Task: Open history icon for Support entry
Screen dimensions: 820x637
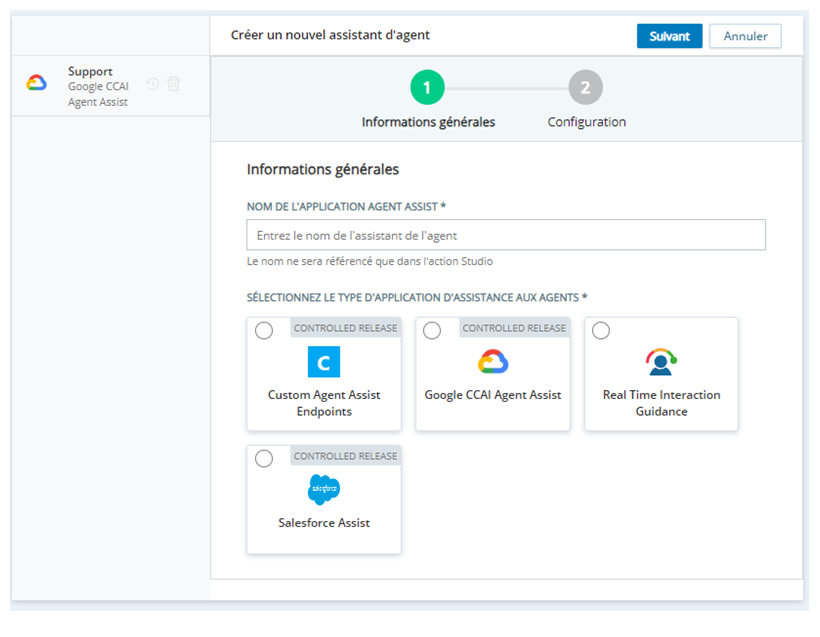Action: [153, 84]
